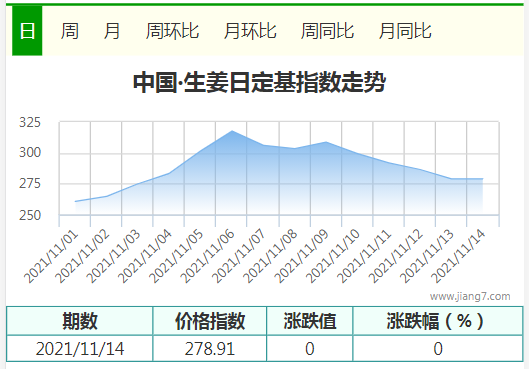
Task: Click the 期数 column header
Action: (80, 321)
